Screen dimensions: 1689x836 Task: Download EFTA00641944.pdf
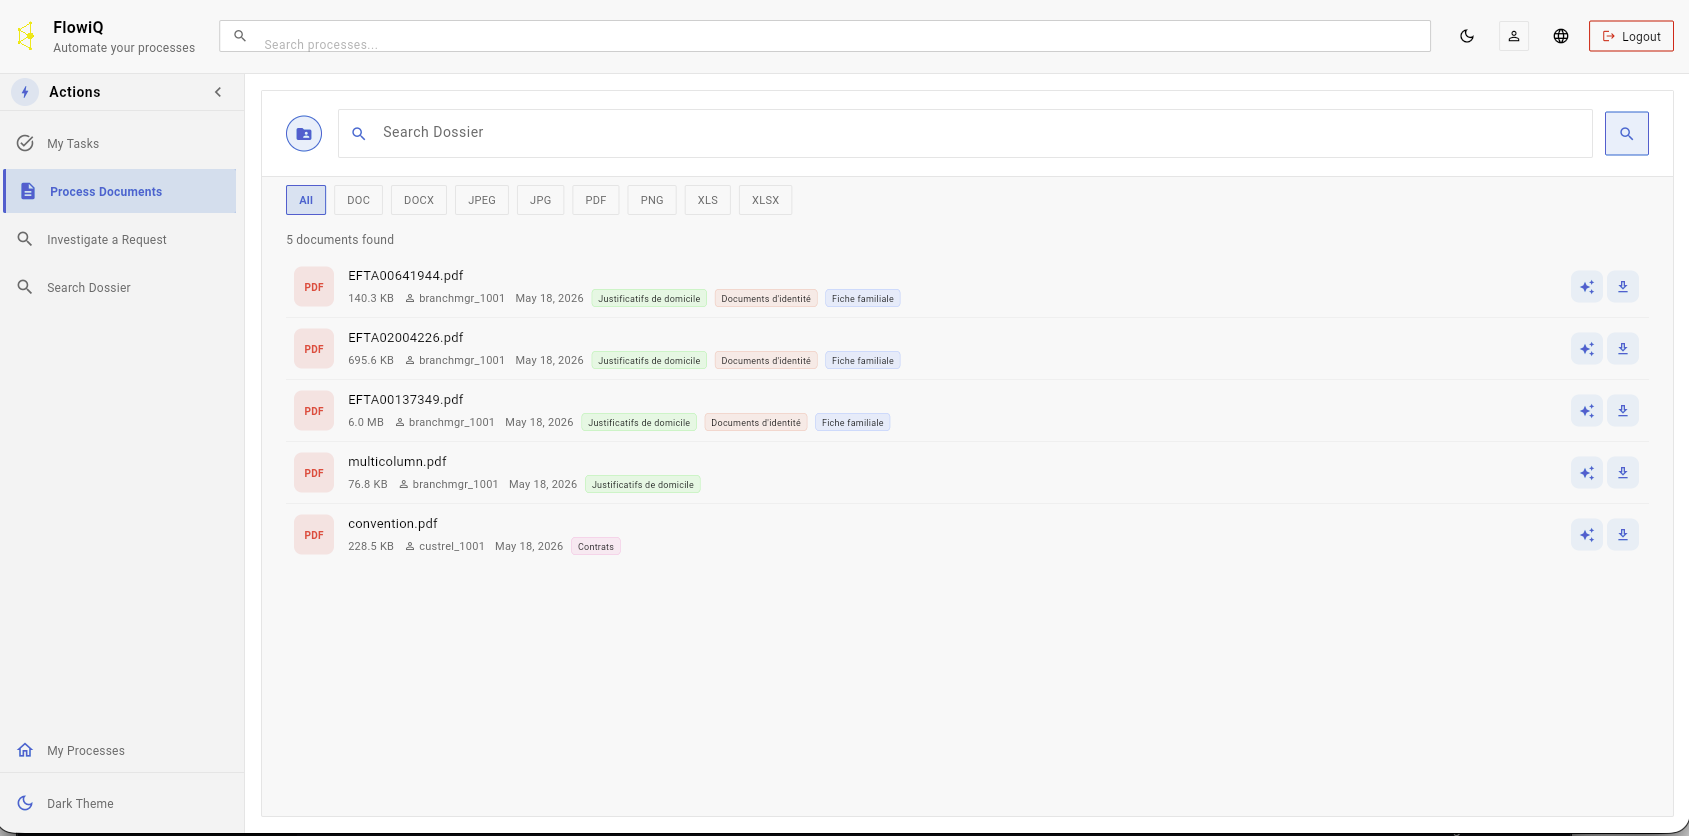pyautogui.click(x=1623, y=287)
